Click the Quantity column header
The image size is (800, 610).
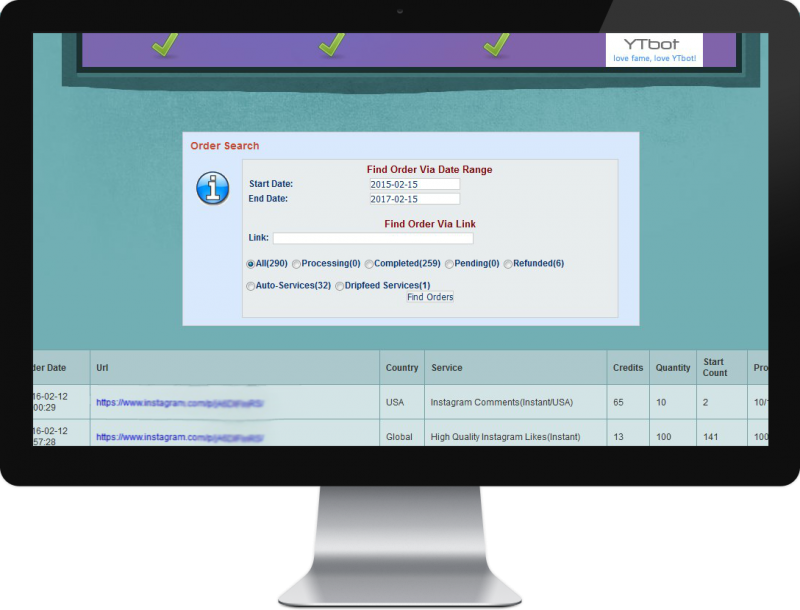[x=673, y=368]
